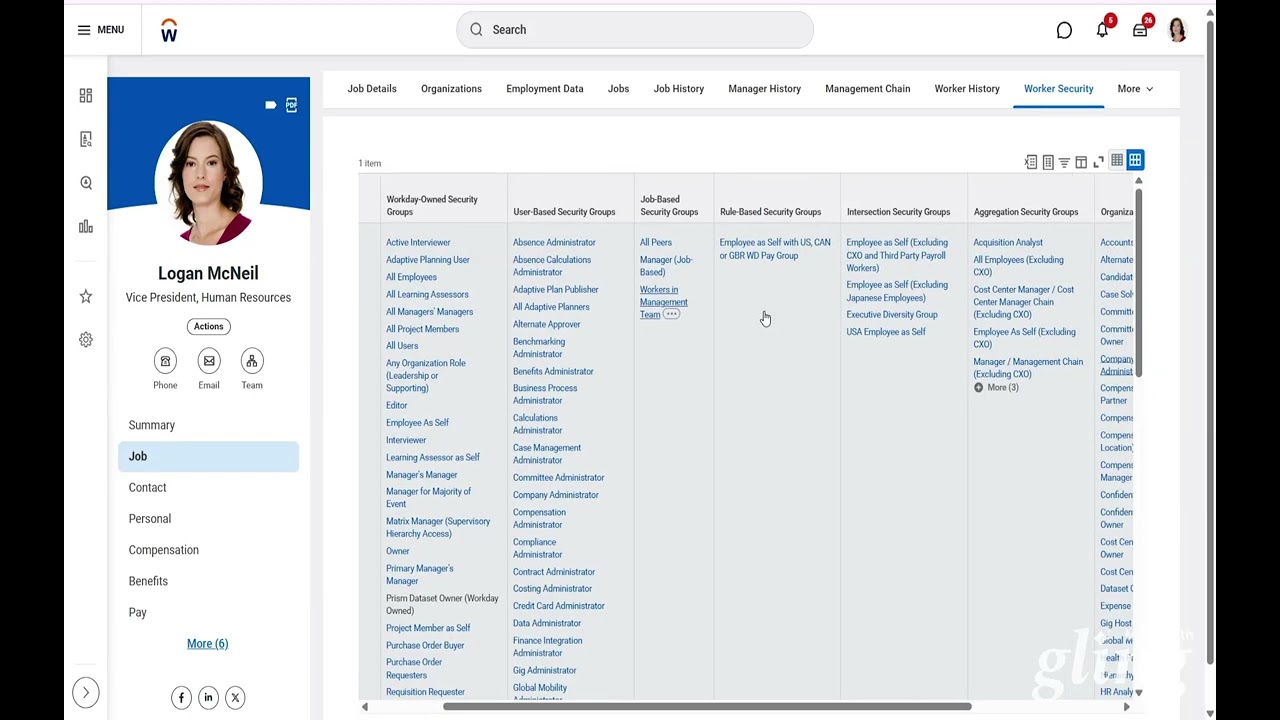1280x720 pixels.
Task: Open Absence Administrator security group link
Action: click(554, 242)
